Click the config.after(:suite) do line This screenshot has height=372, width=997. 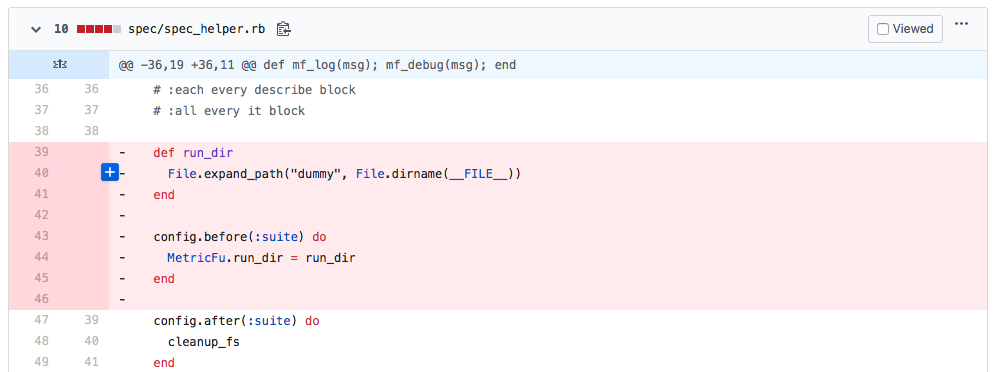(x=237, y=321)
